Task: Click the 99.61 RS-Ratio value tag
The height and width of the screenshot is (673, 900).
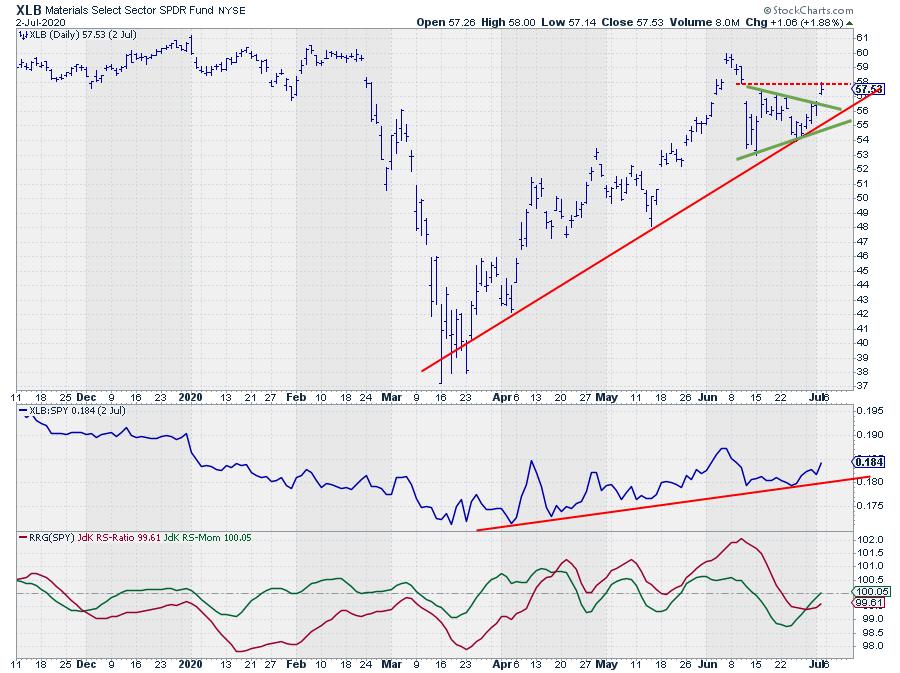Action: click(x=867, y=604)
